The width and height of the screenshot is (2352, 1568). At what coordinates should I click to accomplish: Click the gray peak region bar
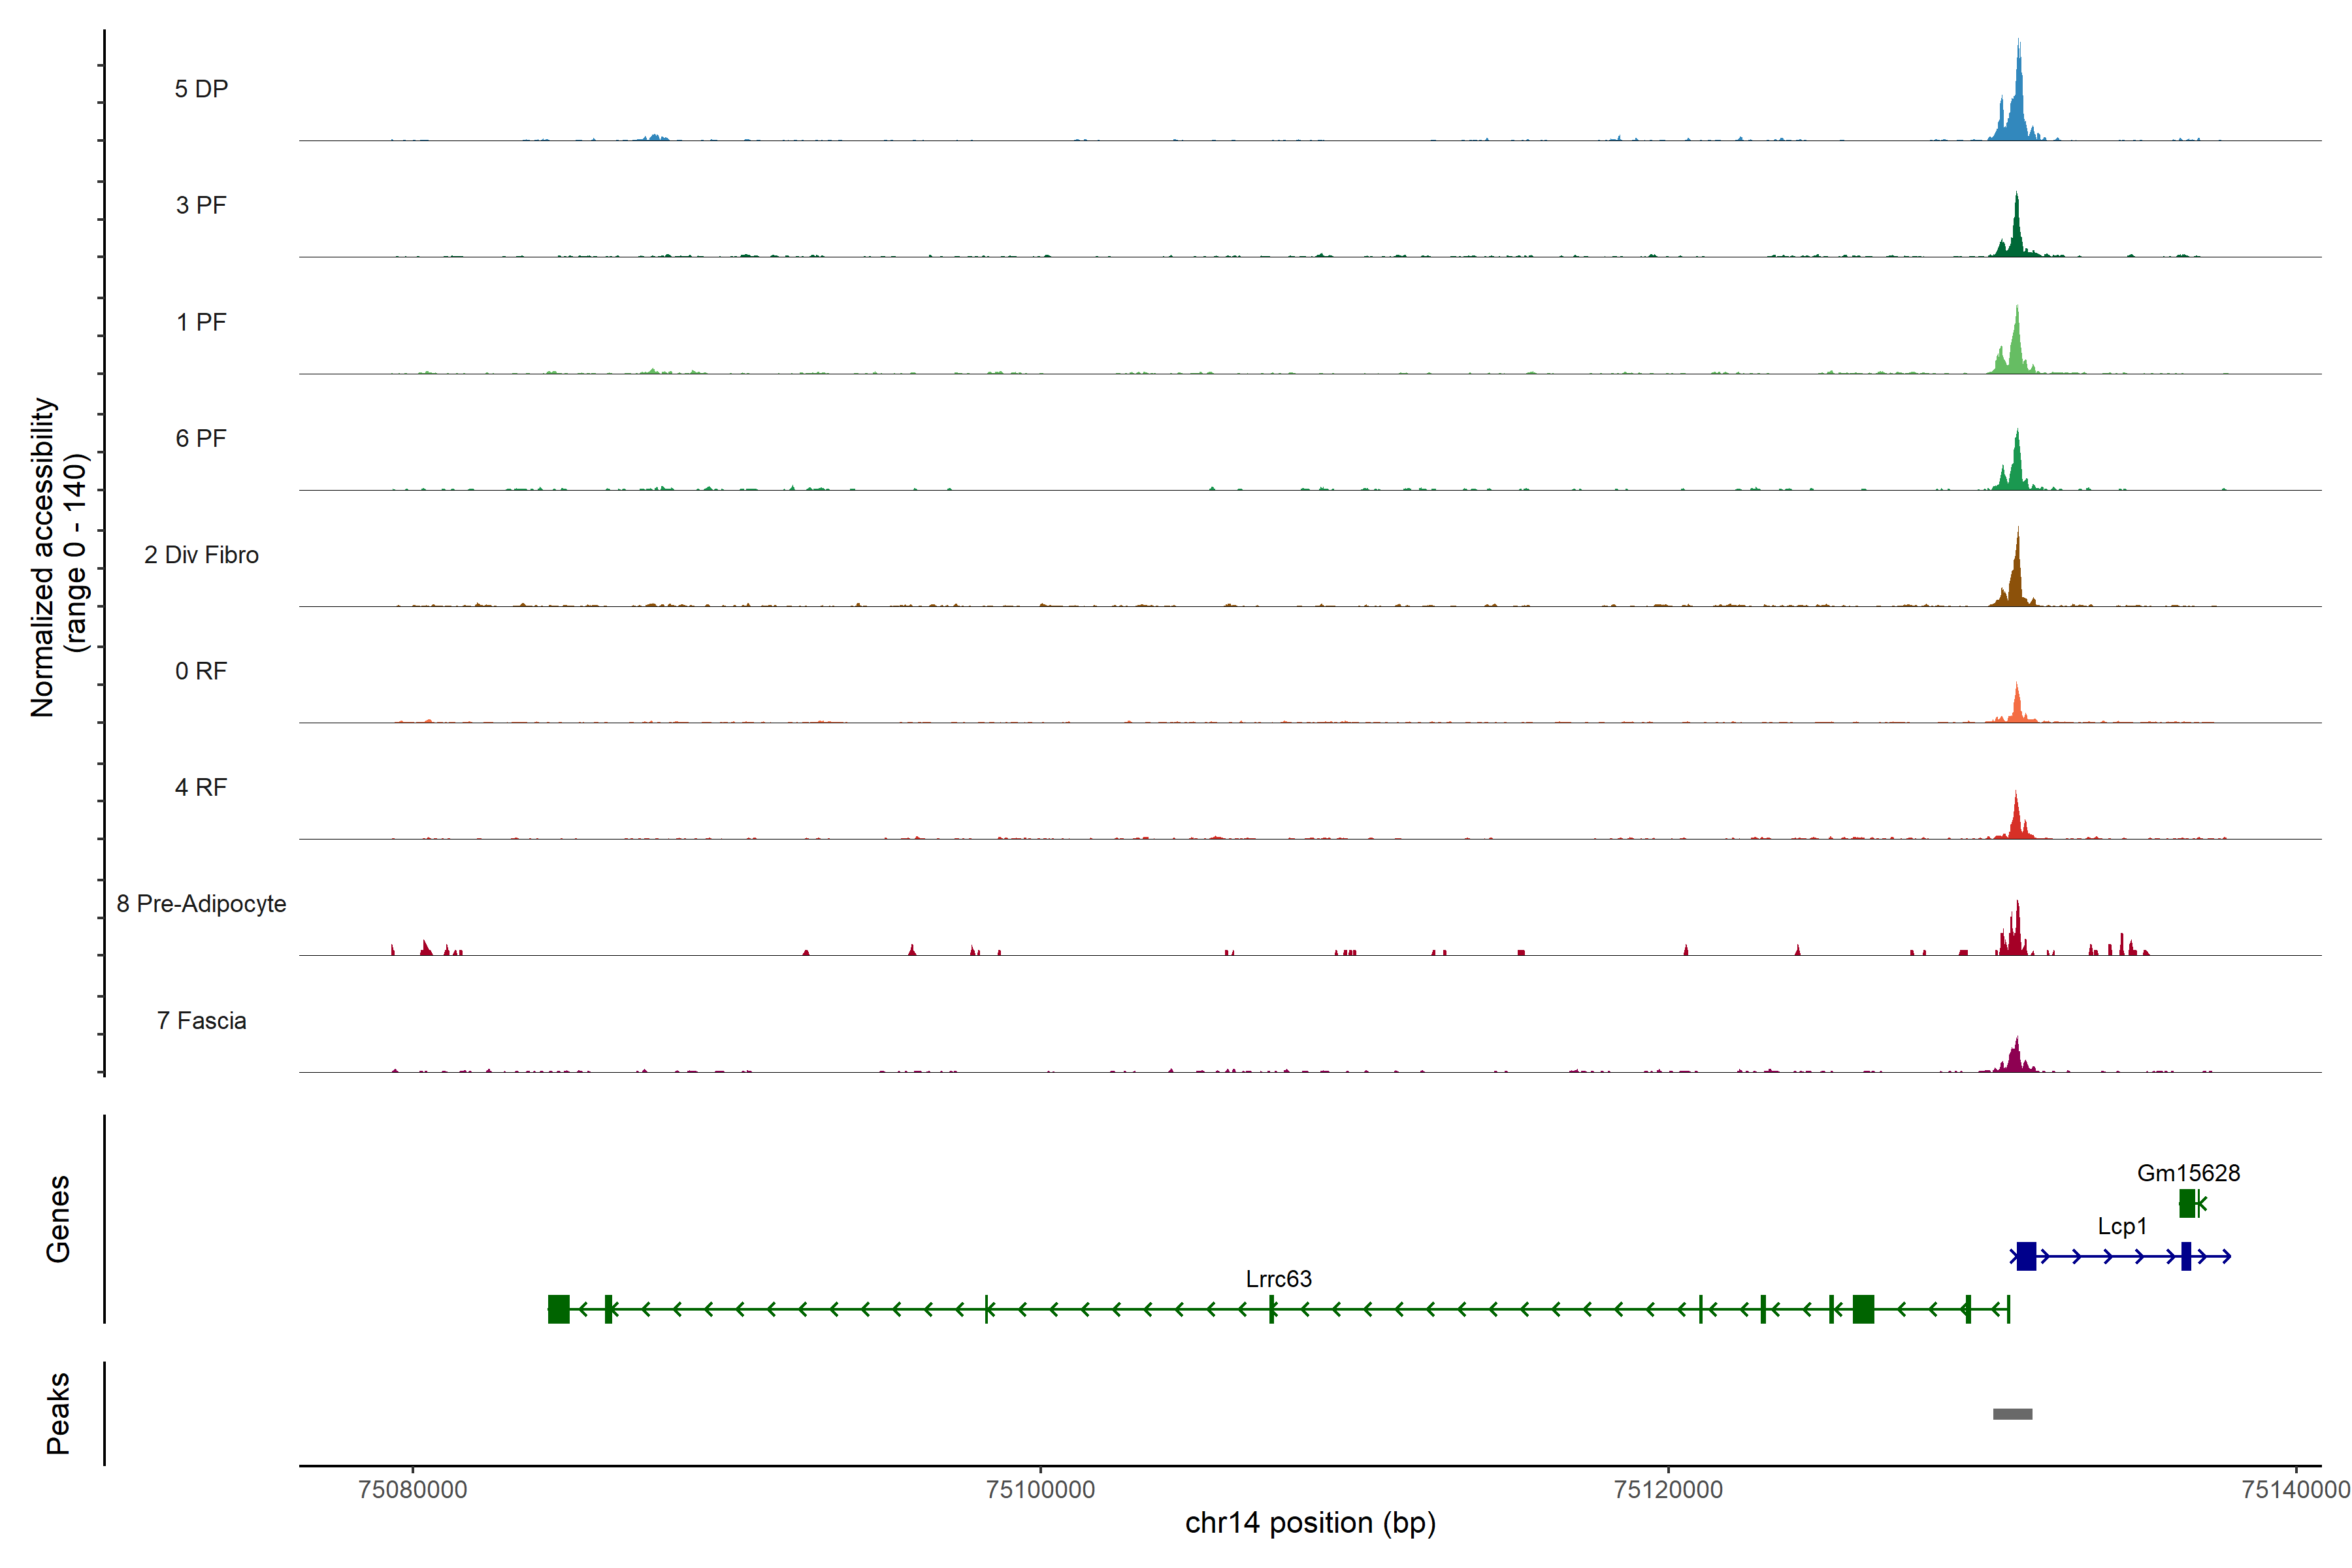tap(2012, 1414)
